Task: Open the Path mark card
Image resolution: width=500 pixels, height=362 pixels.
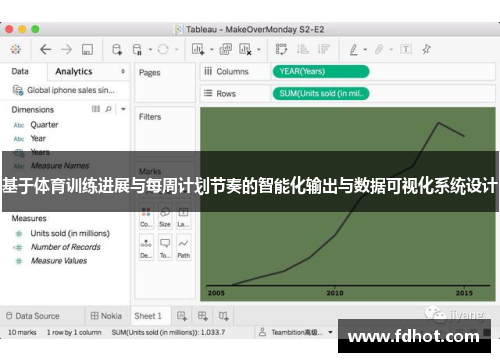Action: [x=183, y=248]
